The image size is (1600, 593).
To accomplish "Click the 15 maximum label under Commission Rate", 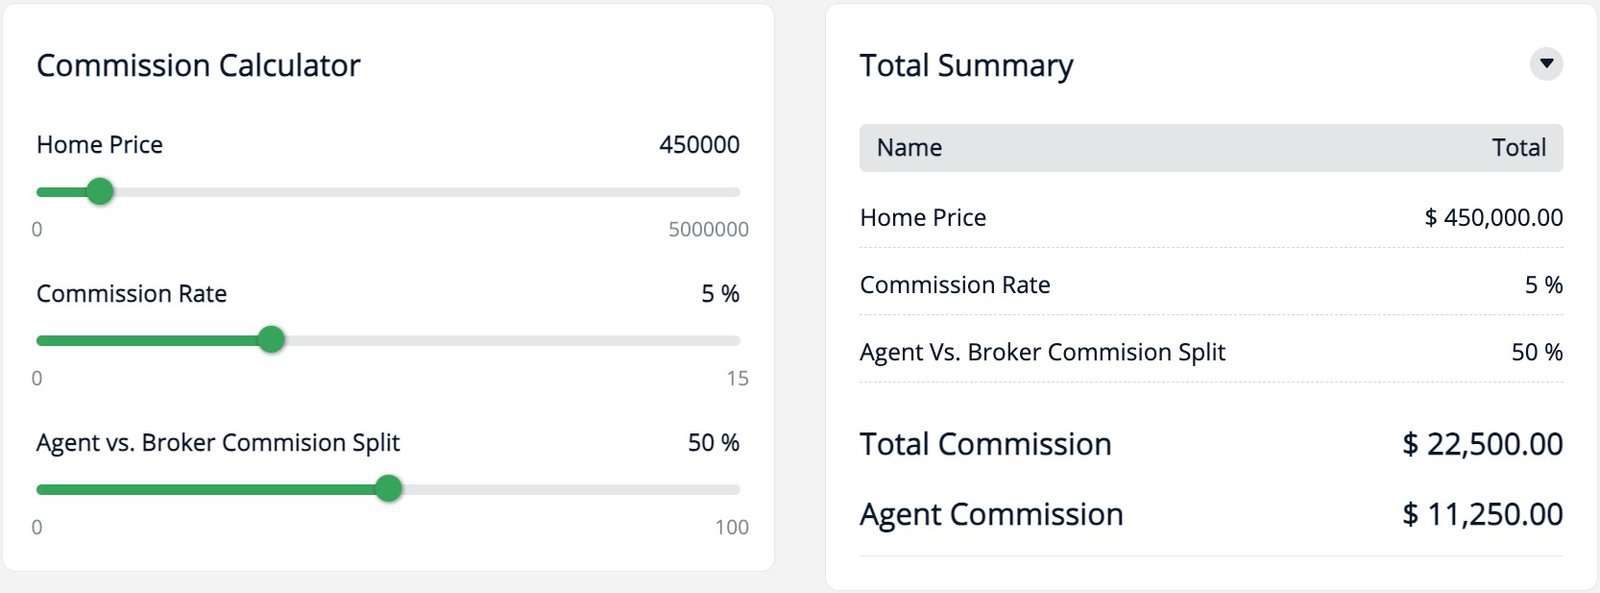I will click(737, 378).
